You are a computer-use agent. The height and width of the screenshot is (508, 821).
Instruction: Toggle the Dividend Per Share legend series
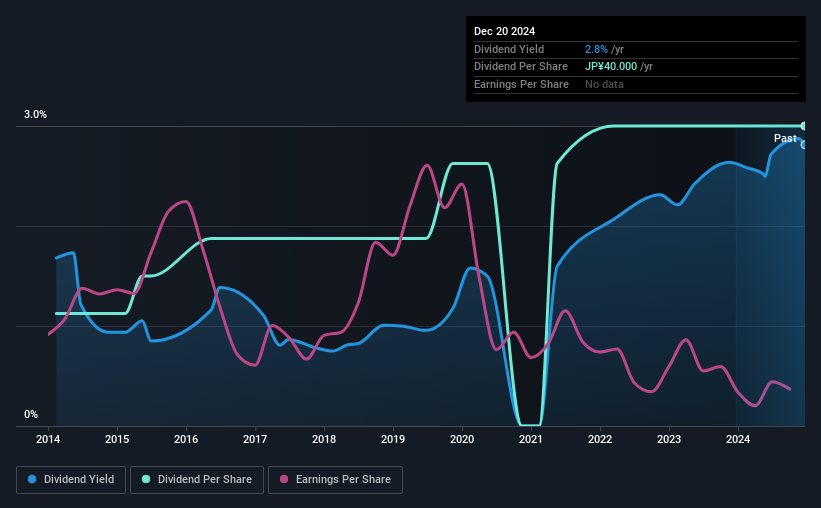pos(197,480)
